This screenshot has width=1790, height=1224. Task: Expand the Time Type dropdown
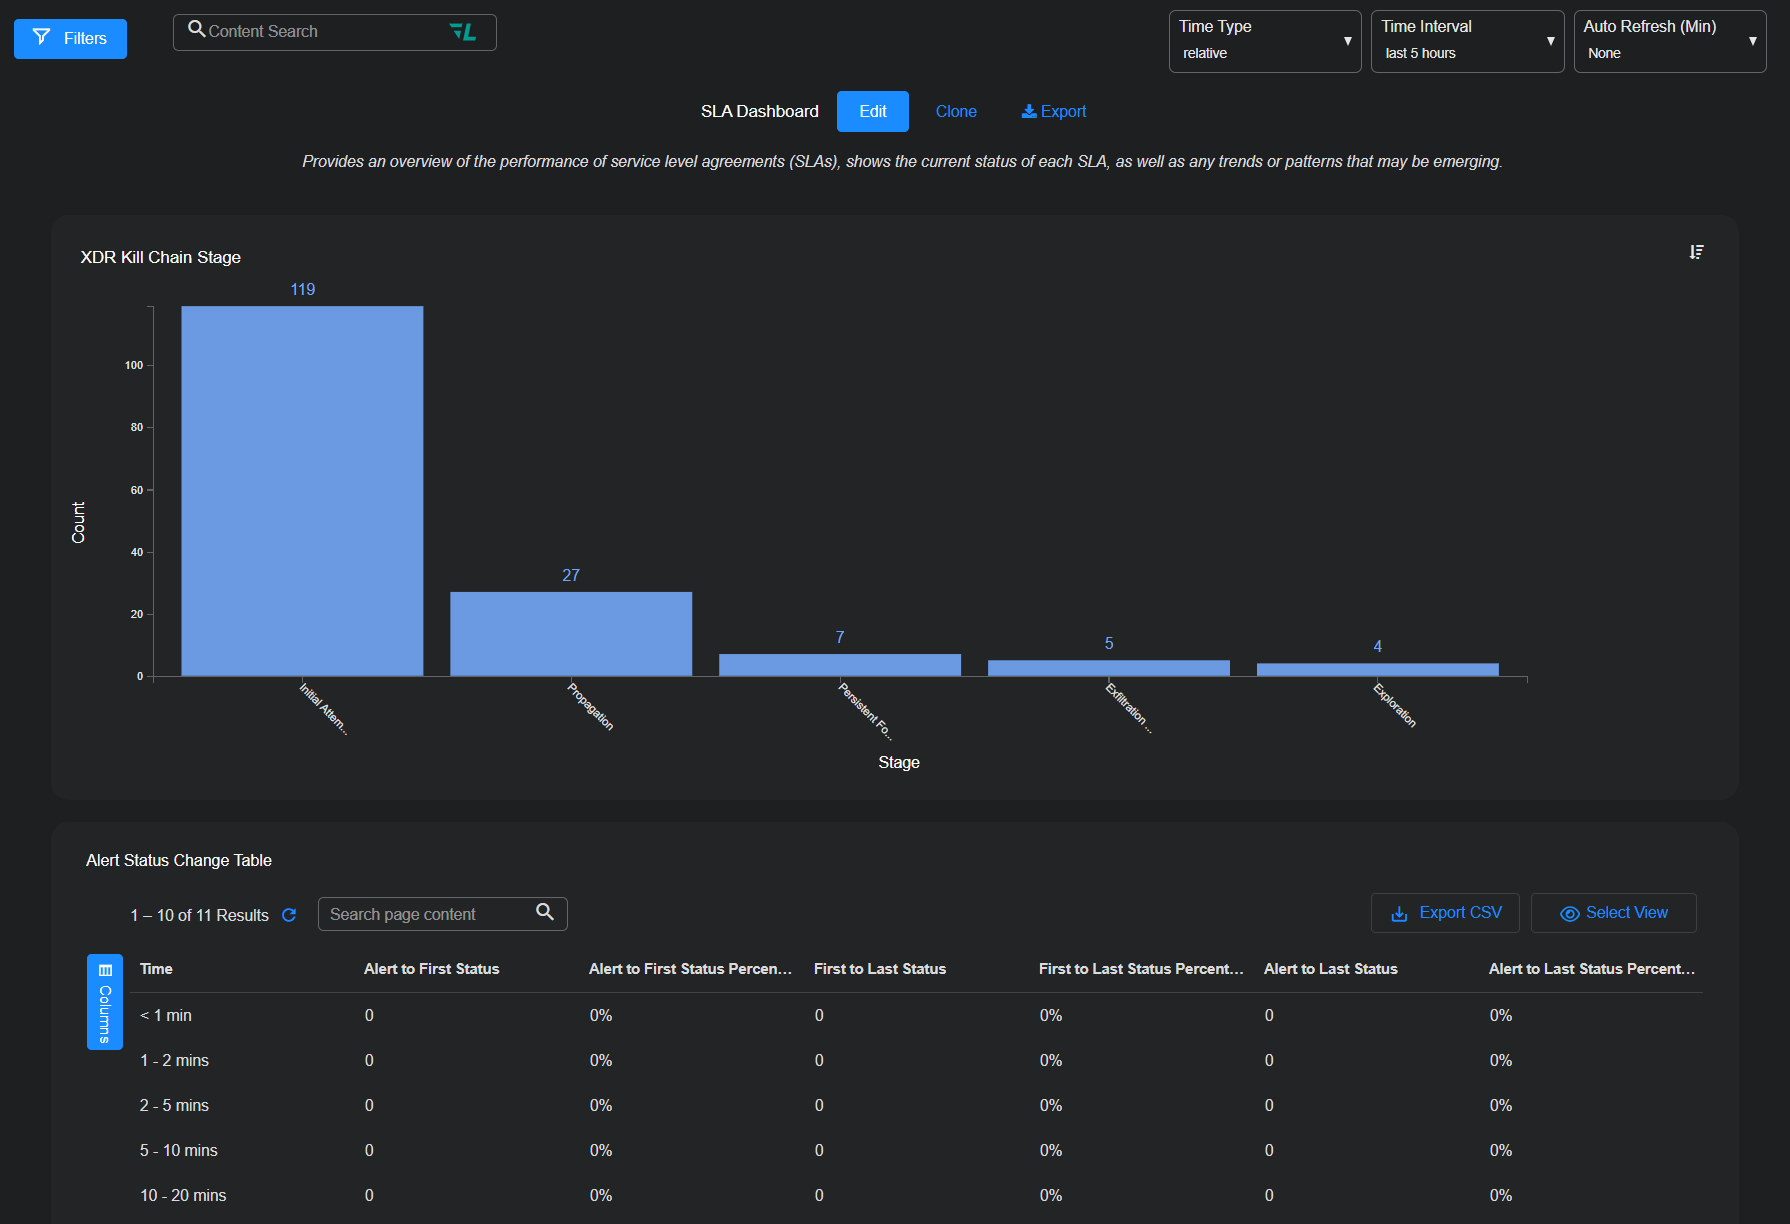click(x=1264, y=41)
